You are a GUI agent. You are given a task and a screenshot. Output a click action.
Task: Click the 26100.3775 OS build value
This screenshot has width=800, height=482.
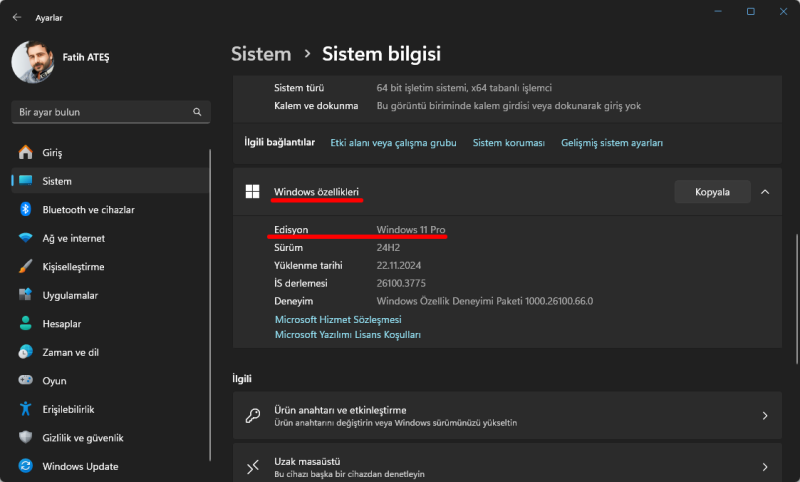click(401, 283)
